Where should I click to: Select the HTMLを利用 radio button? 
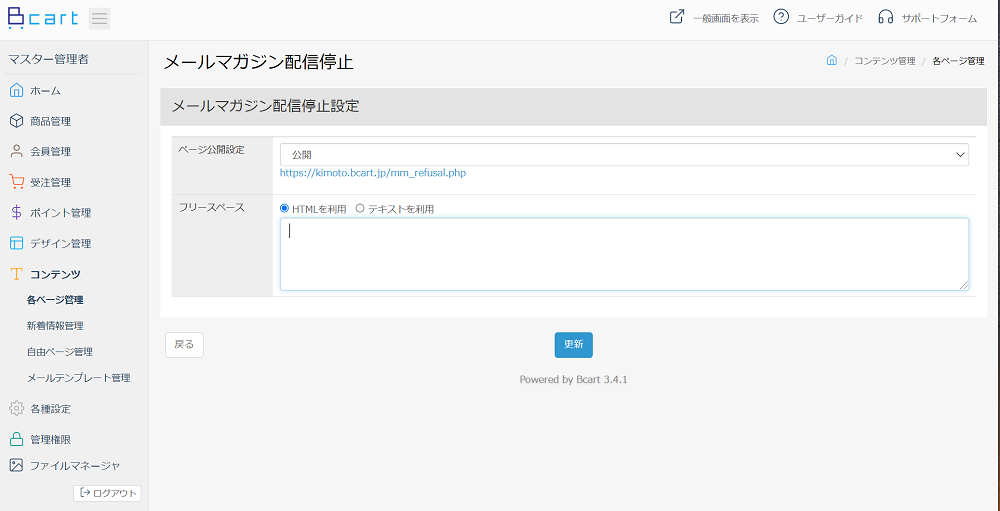tap(284, 209)
